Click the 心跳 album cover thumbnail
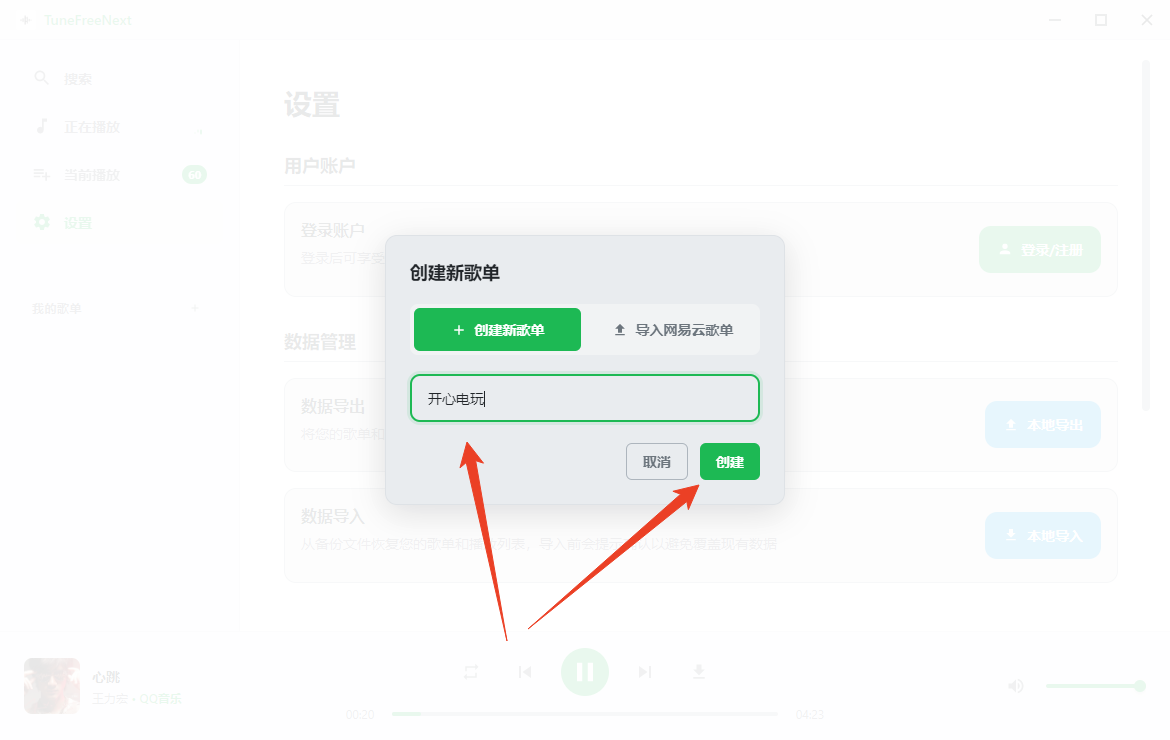Screen dimensions: 1170x740 tap(51, 686)
